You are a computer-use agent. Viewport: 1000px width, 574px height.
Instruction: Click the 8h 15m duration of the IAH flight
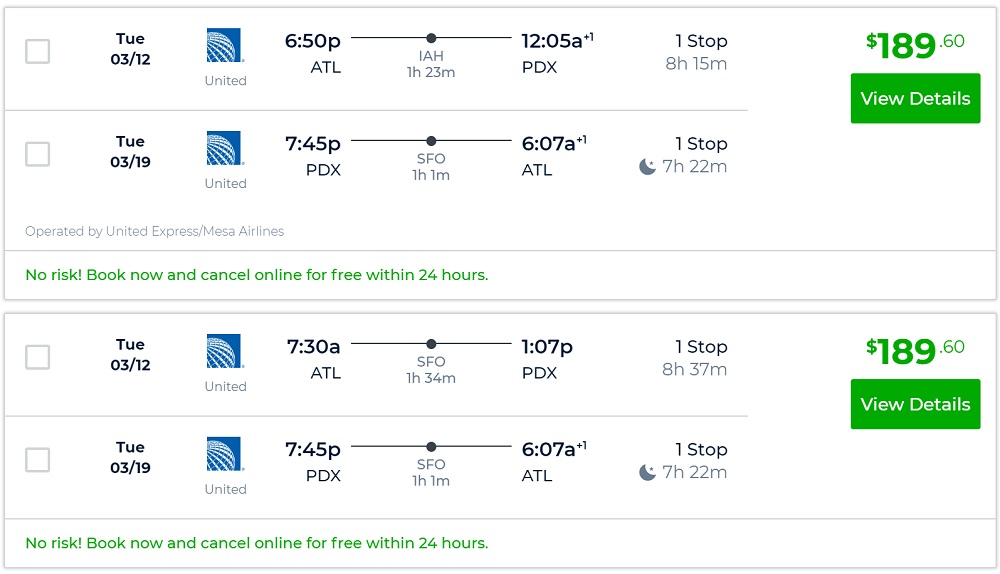tap(696, 64)
